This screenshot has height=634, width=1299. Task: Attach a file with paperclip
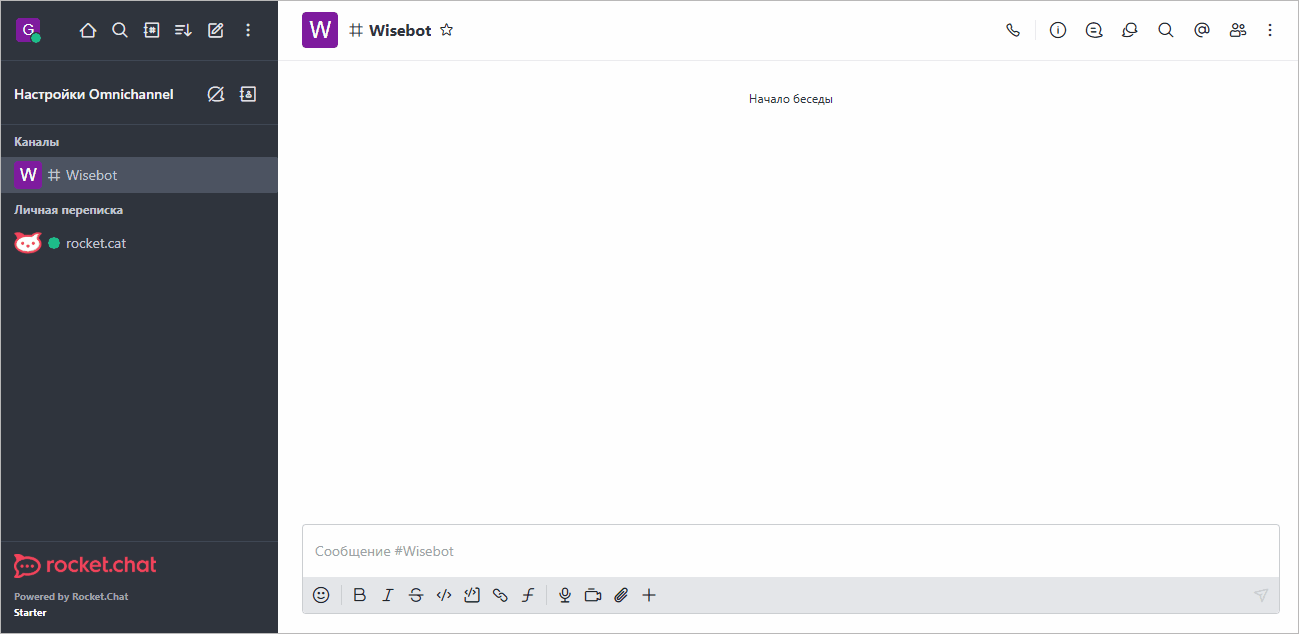click(x=621, y=595)
